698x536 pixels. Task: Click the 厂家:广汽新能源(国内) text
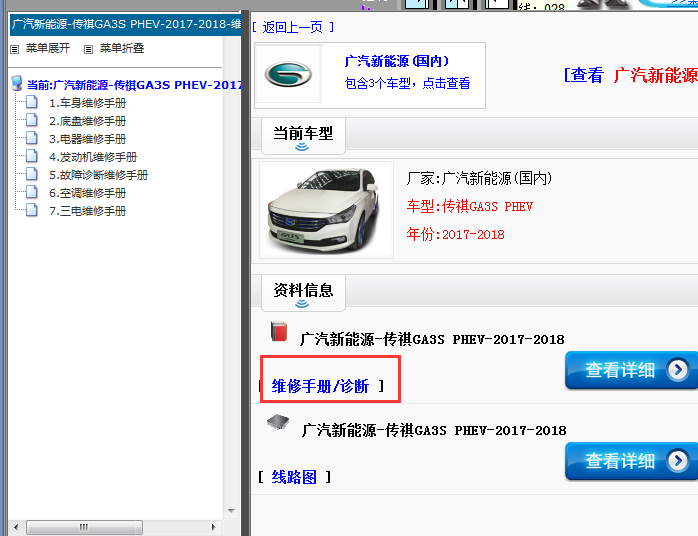[479, 179]
